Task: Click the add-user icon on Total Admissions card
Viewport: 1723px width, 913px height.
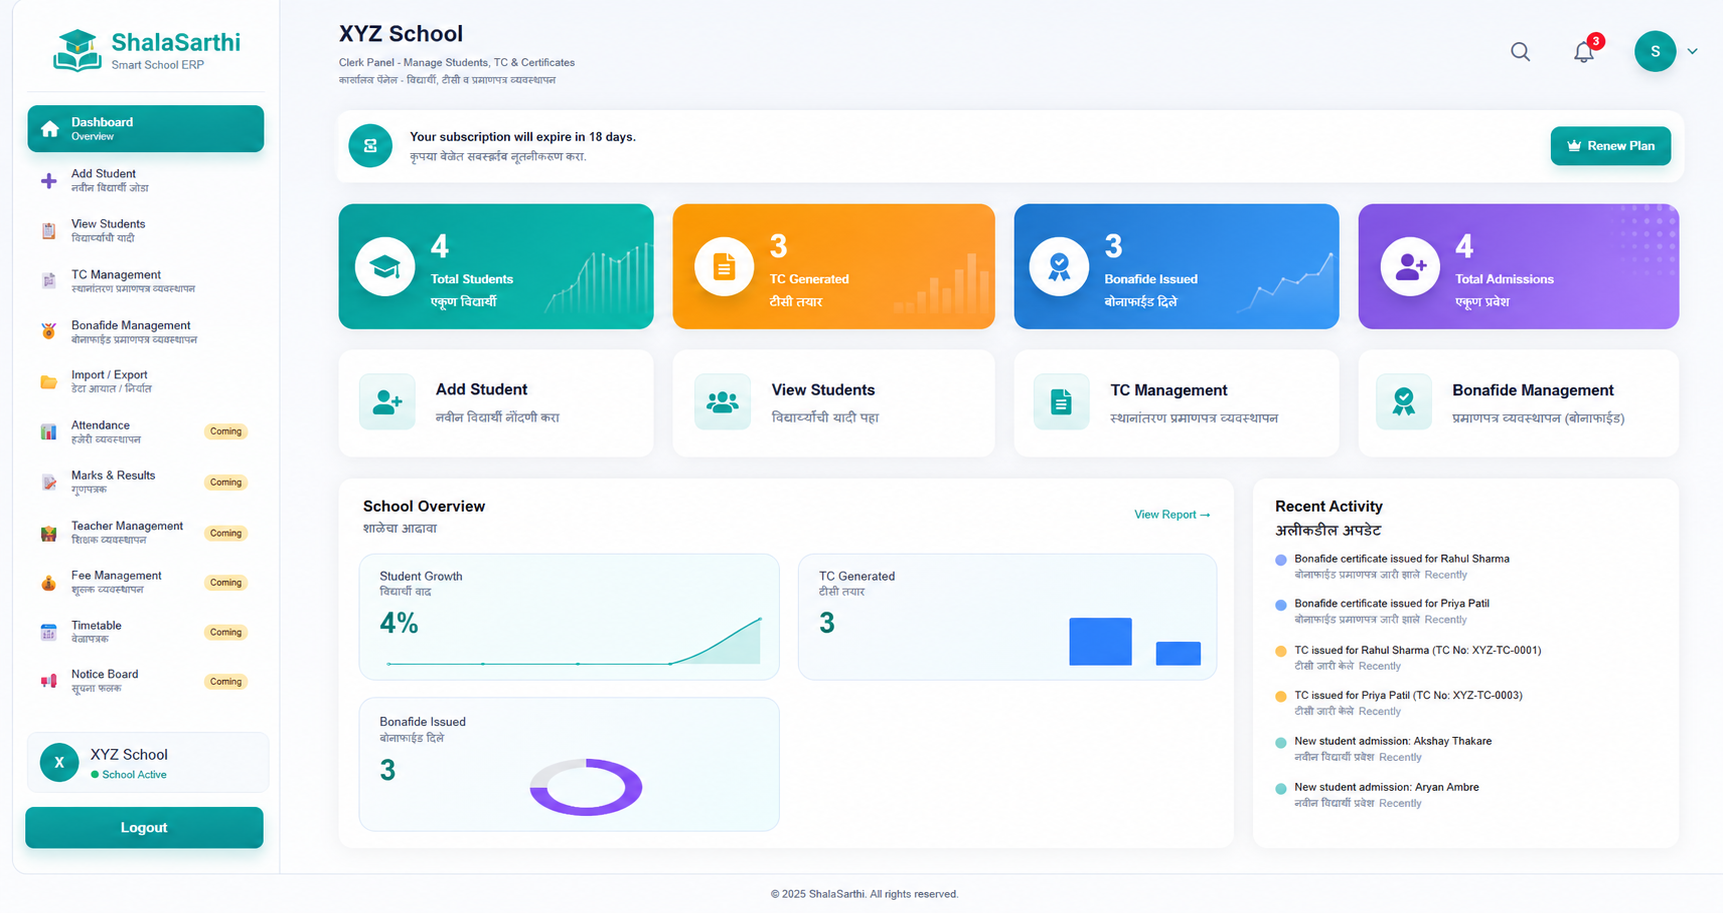Action: click(1410, 267)
